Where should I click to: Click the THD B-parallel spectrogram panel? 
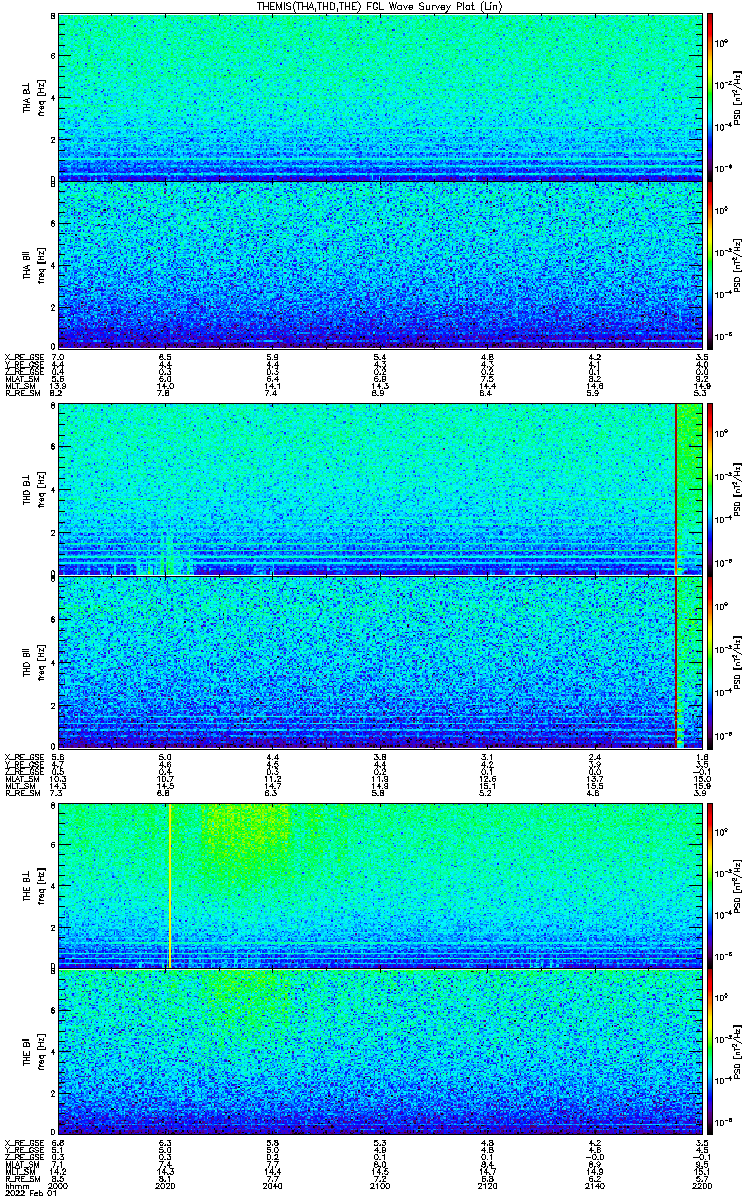378,661
